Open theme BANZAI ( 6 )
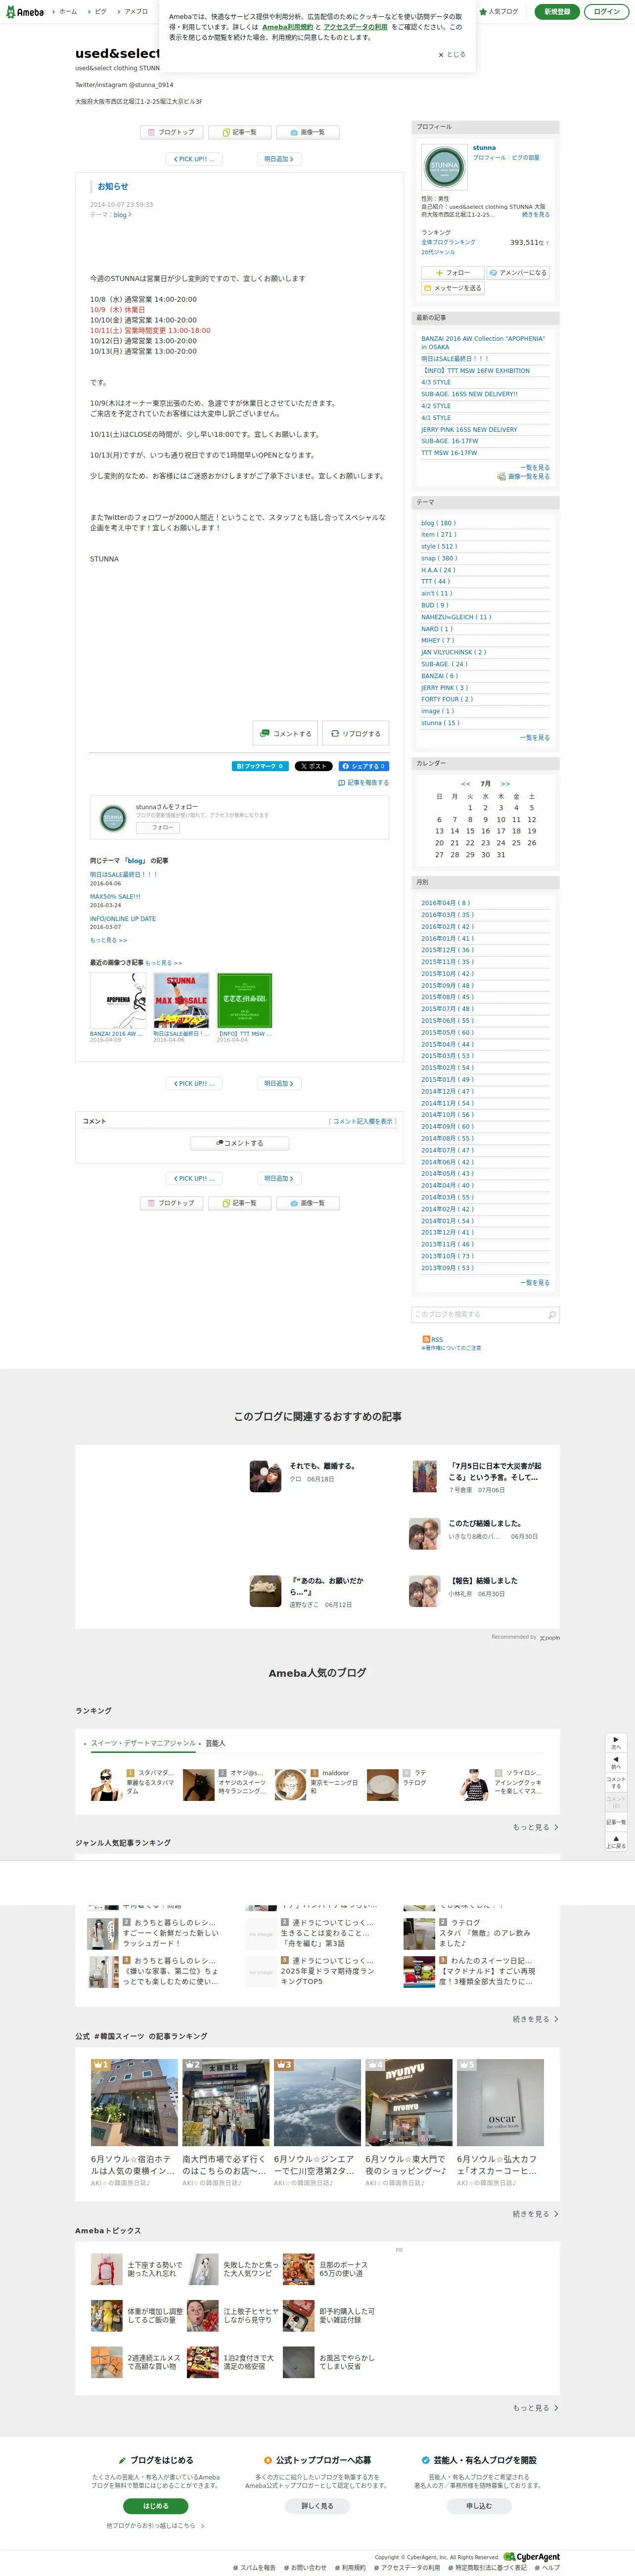Viewport: 635px width, 2576px height. click(440, 676)
